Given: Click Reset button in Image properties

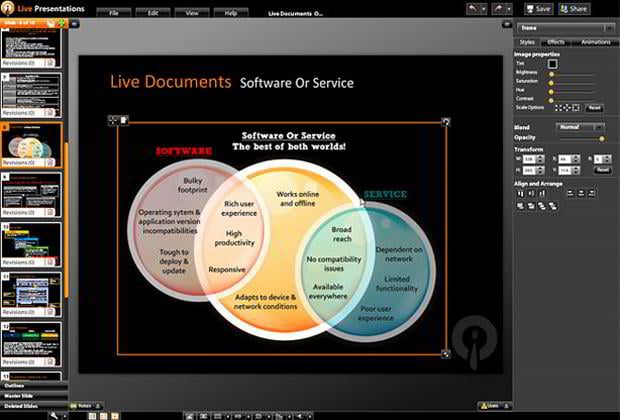Looking at the screenshot, I should click(x=594, y=107).
